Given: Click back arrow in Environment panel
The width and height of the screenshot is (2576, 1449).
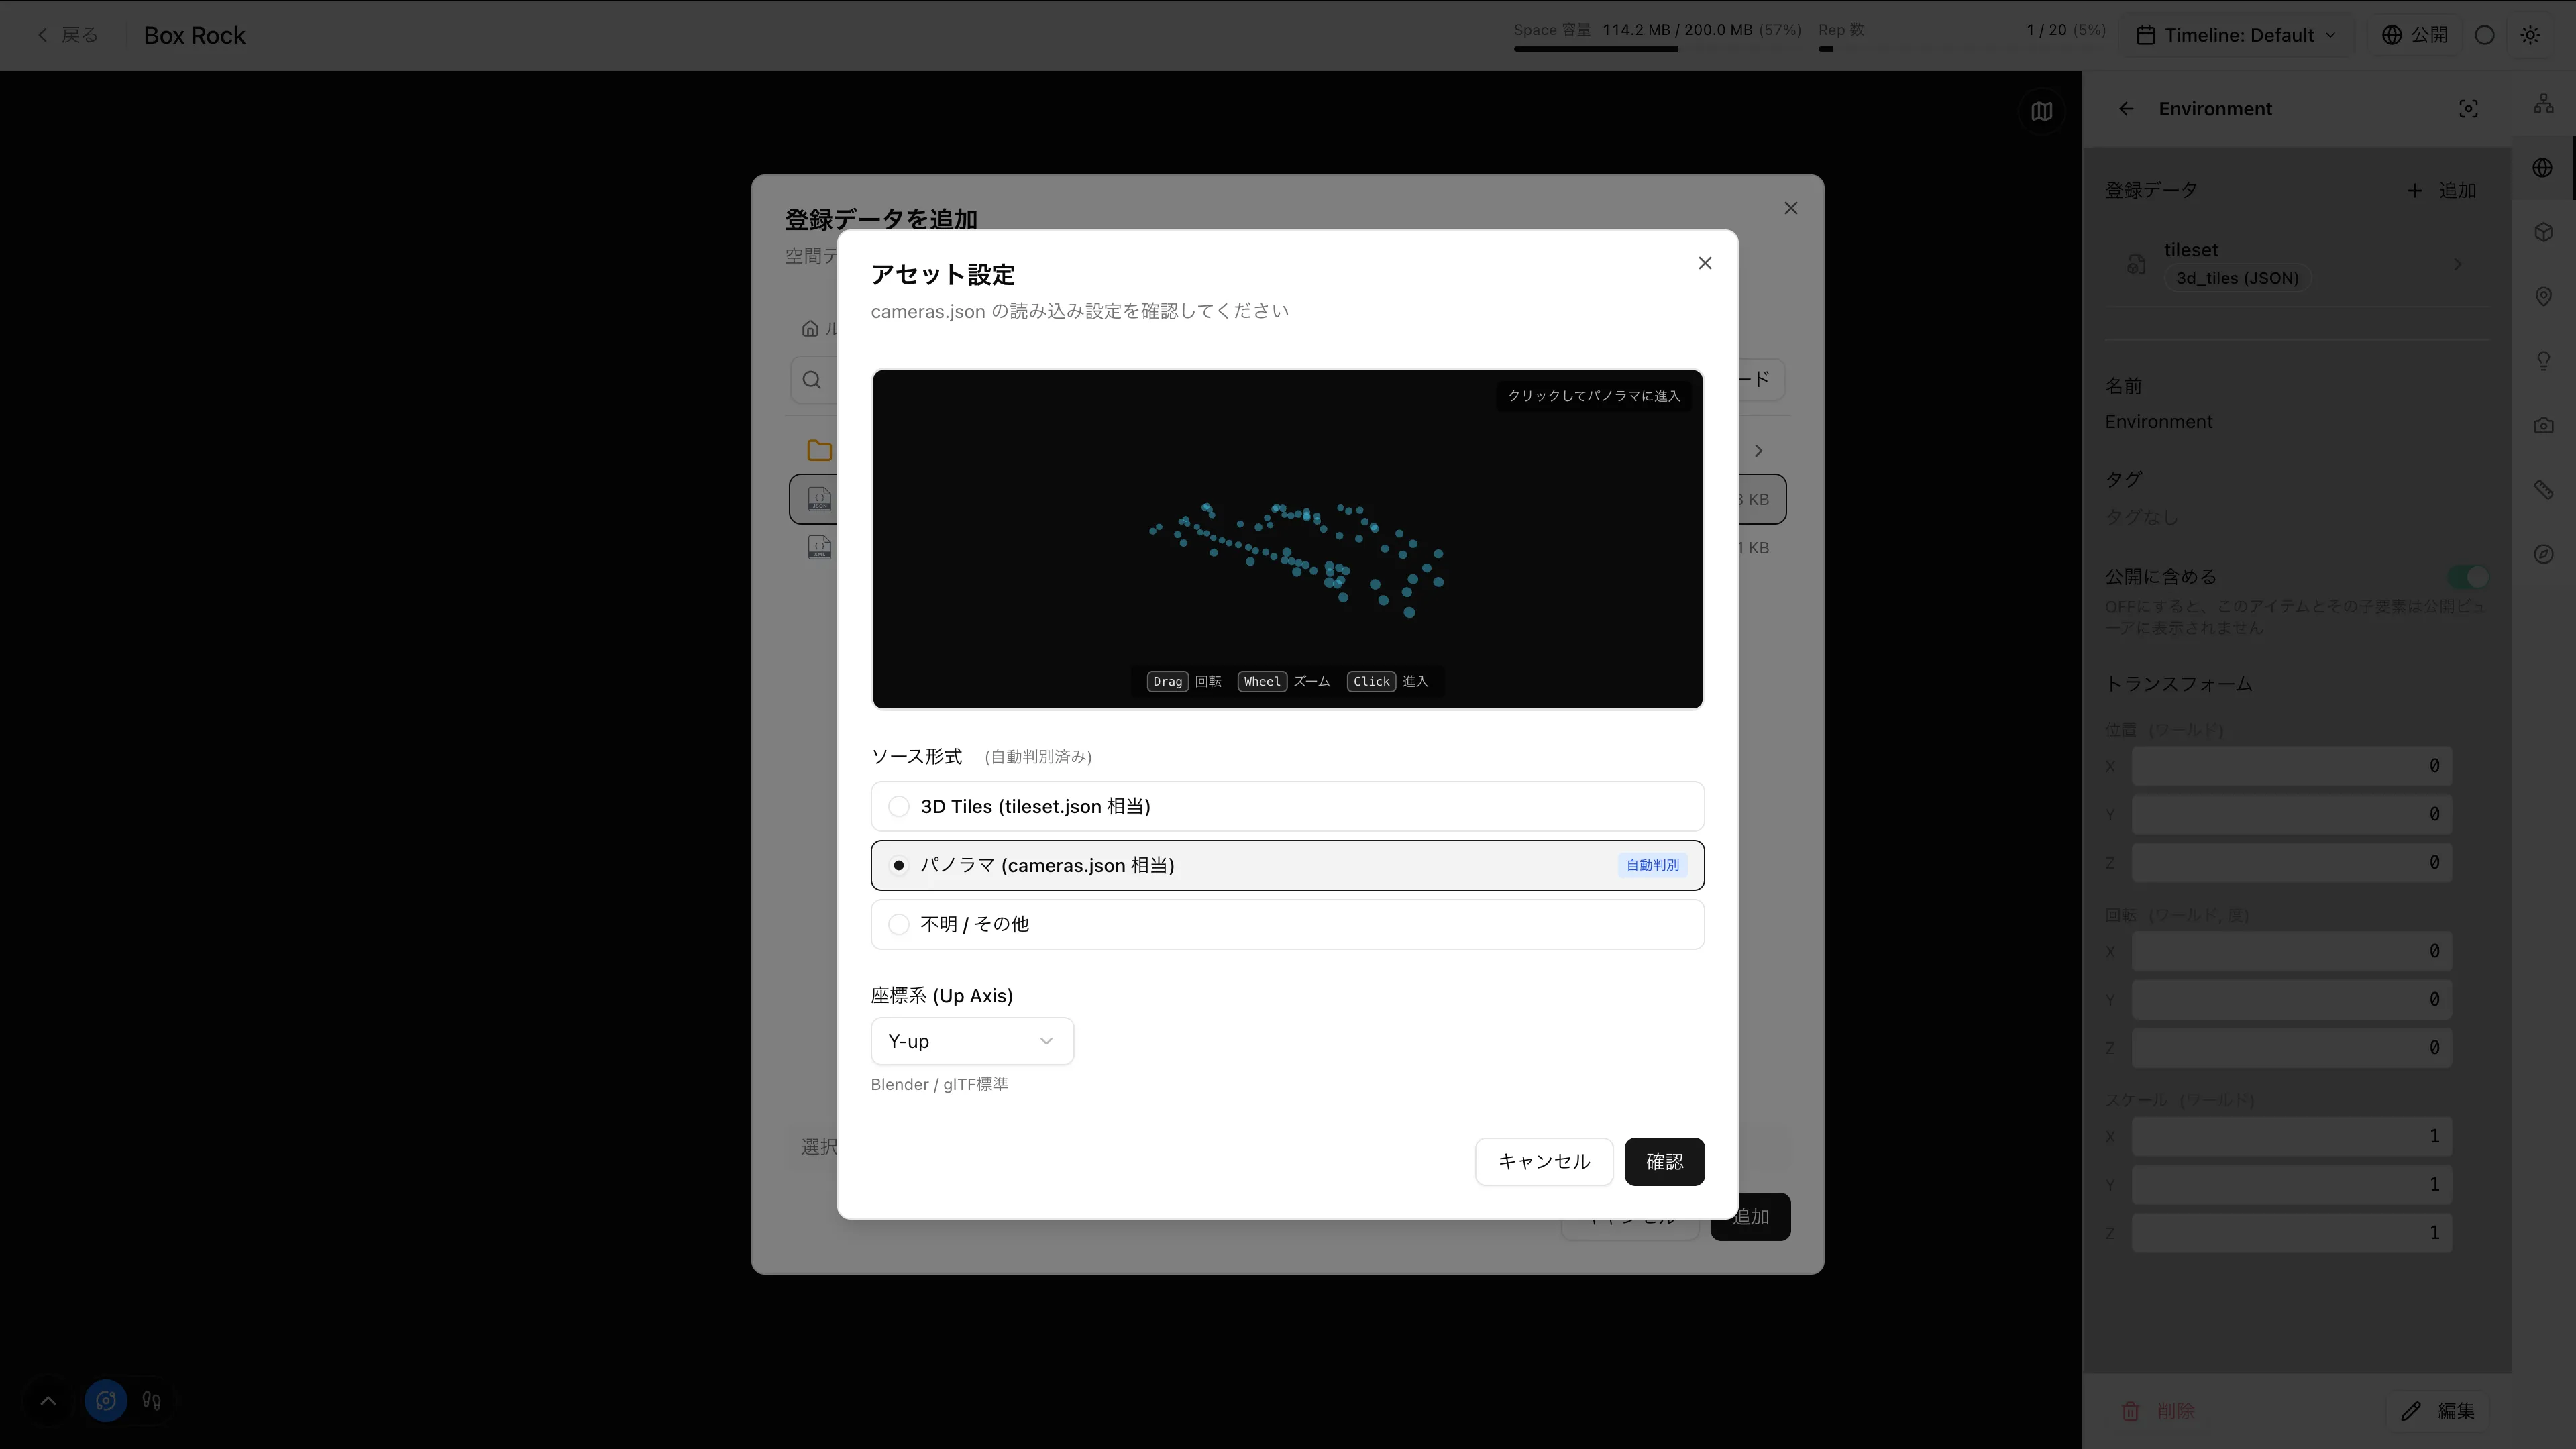Looking at the screenshot, I should click(2126, 109).
